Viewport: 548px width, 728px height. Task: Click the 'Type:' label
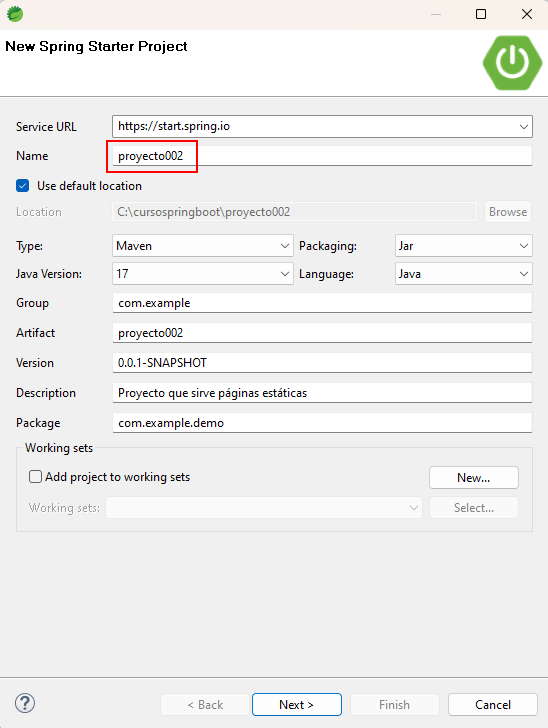coord(29,246)
